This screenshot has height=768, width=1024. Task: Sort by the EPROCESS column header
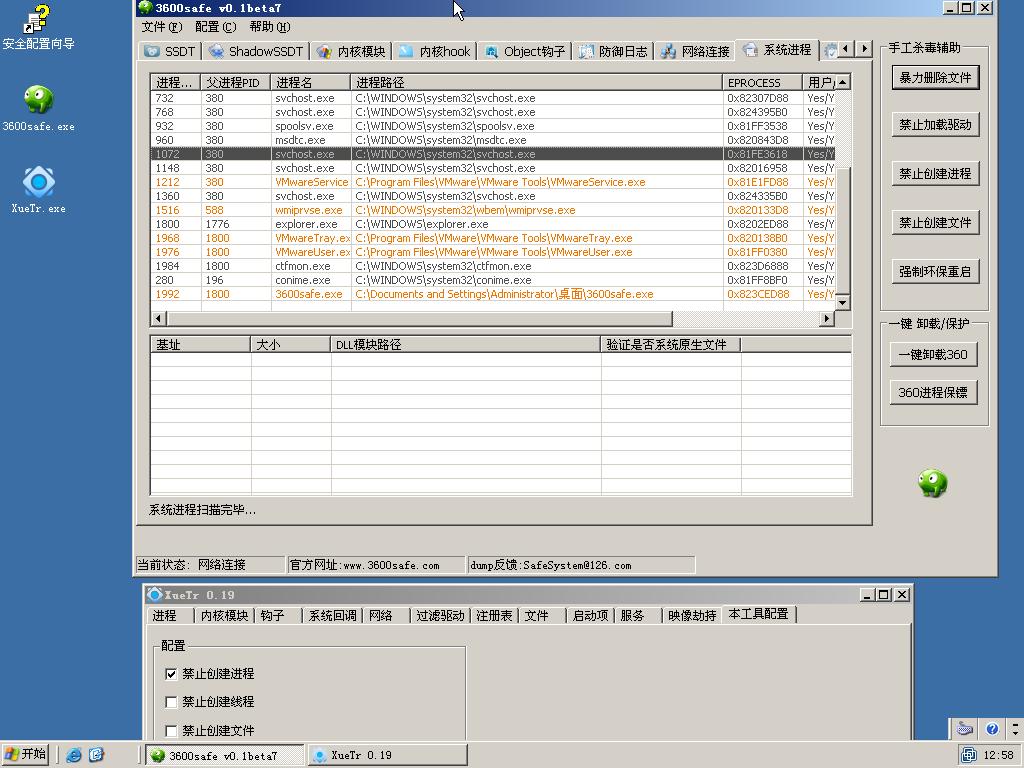[x=762, y=82]
